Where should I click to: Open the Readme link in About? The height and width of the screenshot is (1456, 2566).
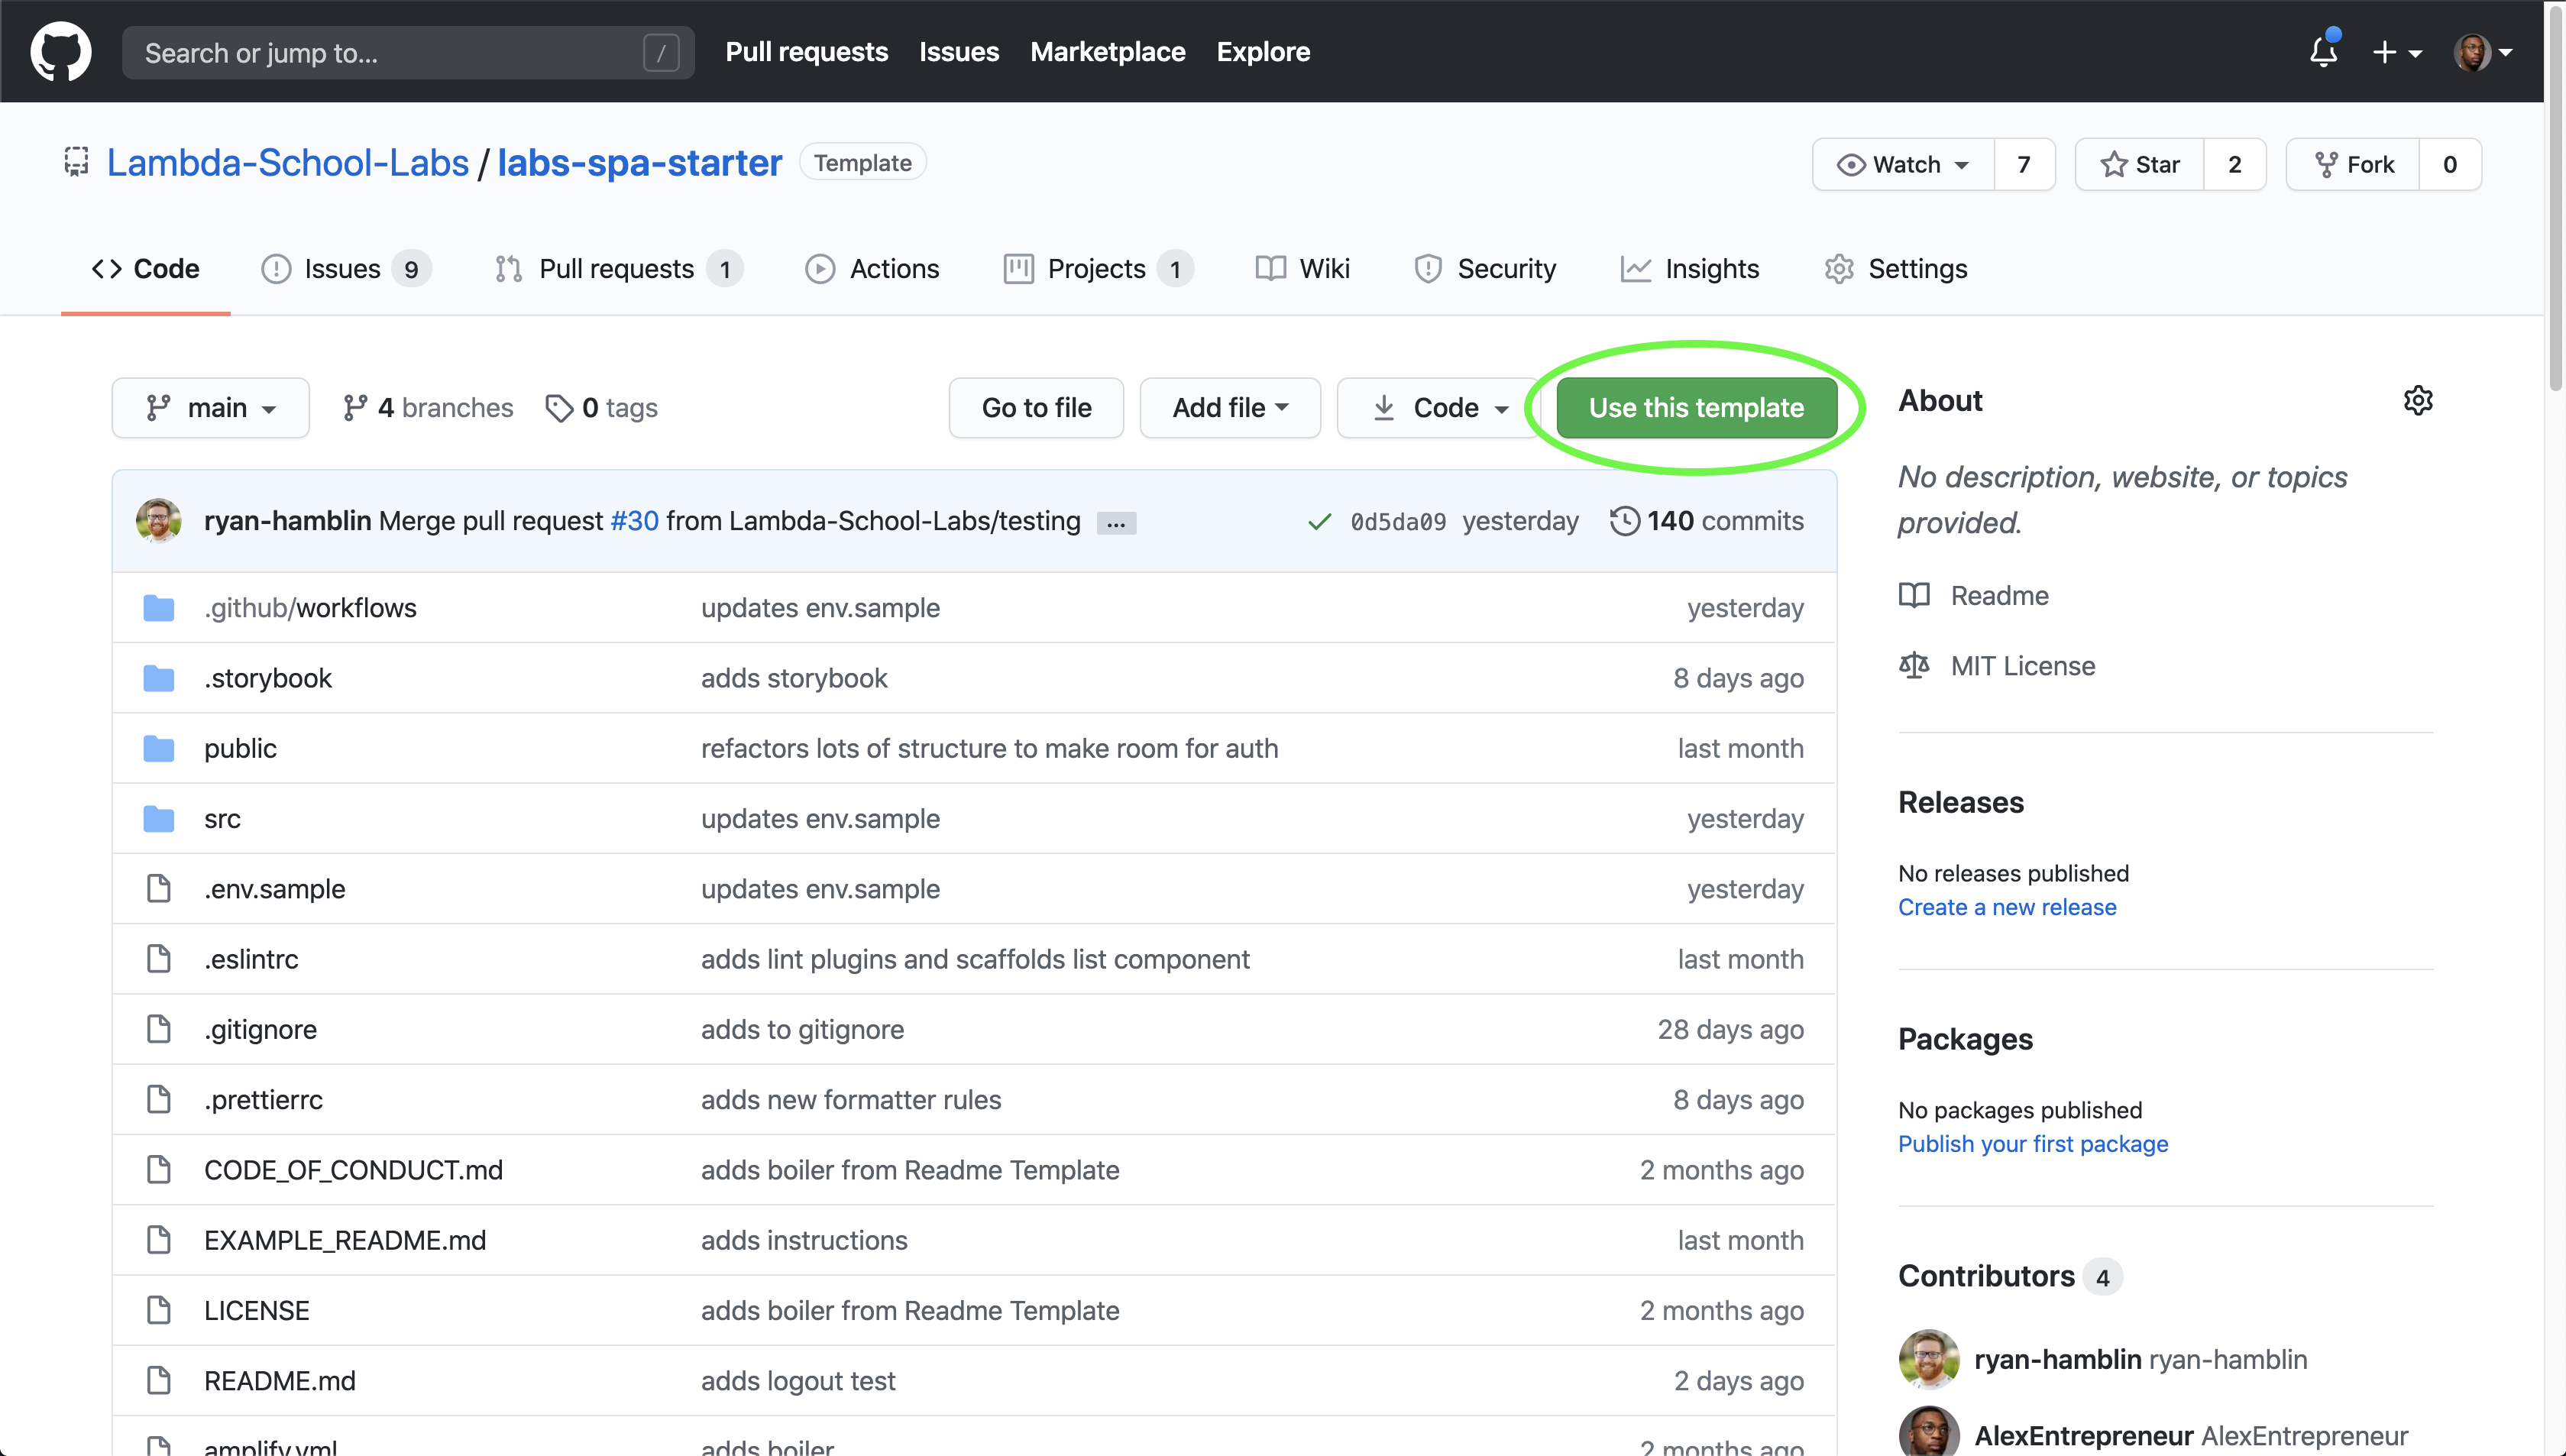coord(1974,595)
